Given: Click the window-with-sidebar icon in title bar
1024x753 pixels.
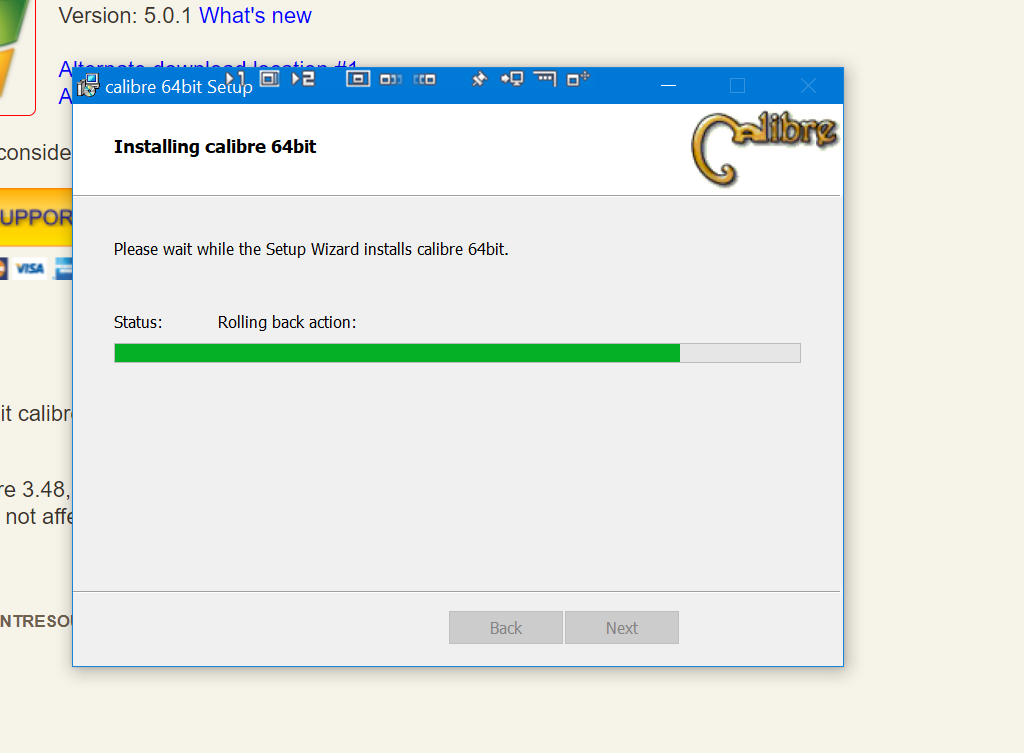Looking at the screenshot, I should (x=270, y=79).
